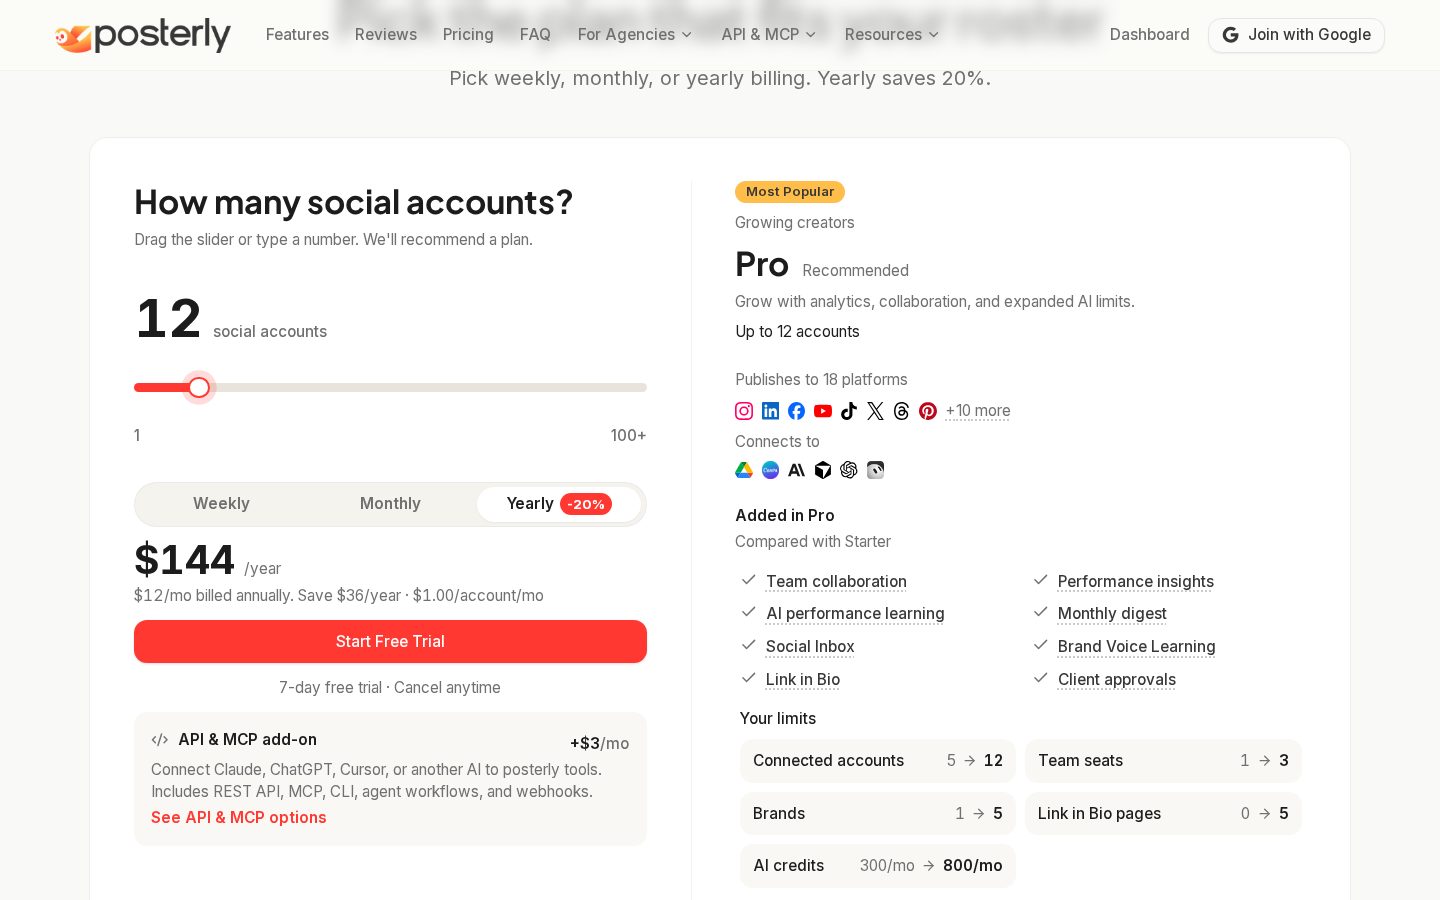Select the YouTube platform icon
This screenshot has width=1440, height=900.
pyautogui.click(x=823, y=411)
